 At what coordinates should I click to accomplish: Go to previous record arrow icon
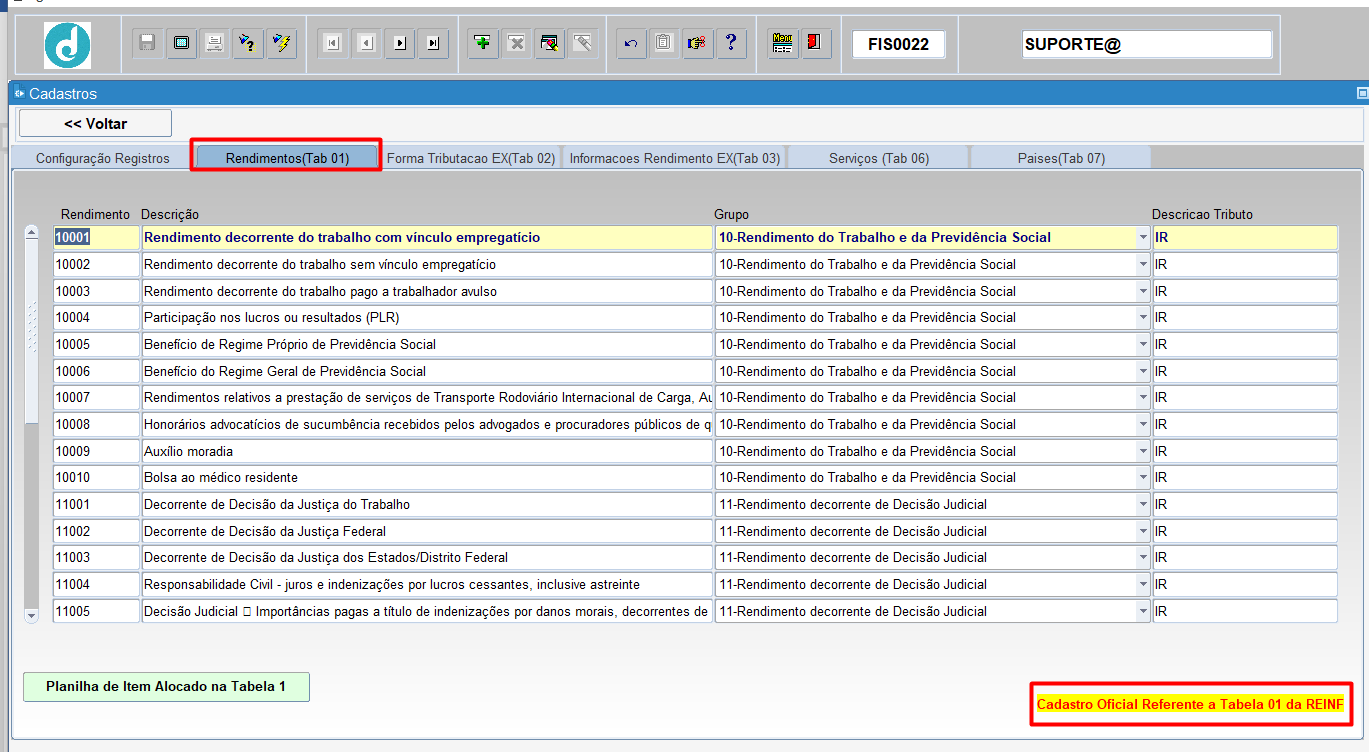pos(366,43)
